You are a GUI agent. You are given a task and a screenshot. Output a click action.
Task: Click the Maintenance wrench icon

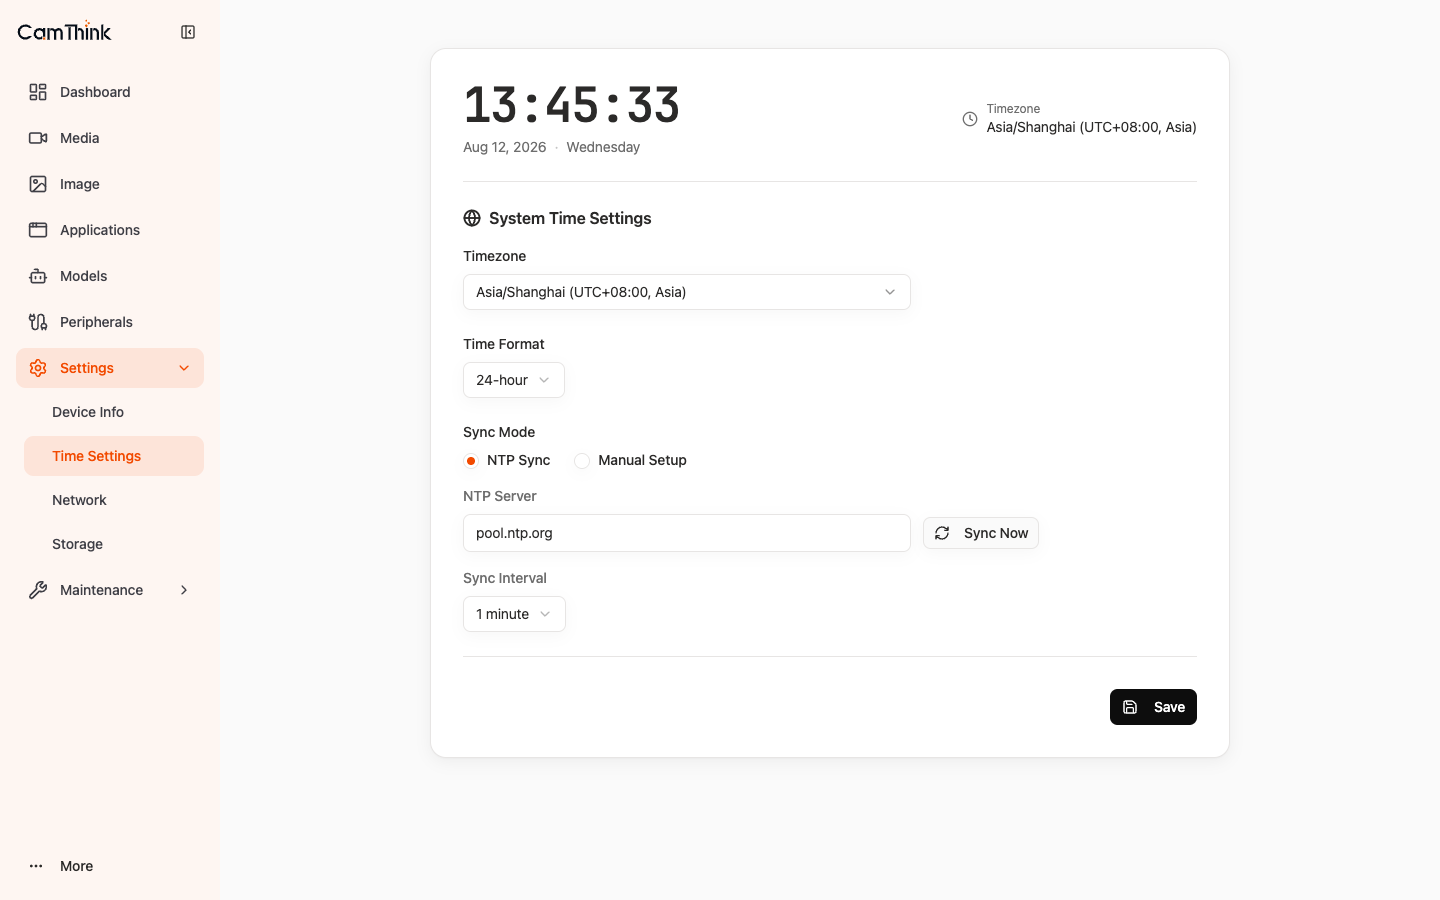pos(38,590)
